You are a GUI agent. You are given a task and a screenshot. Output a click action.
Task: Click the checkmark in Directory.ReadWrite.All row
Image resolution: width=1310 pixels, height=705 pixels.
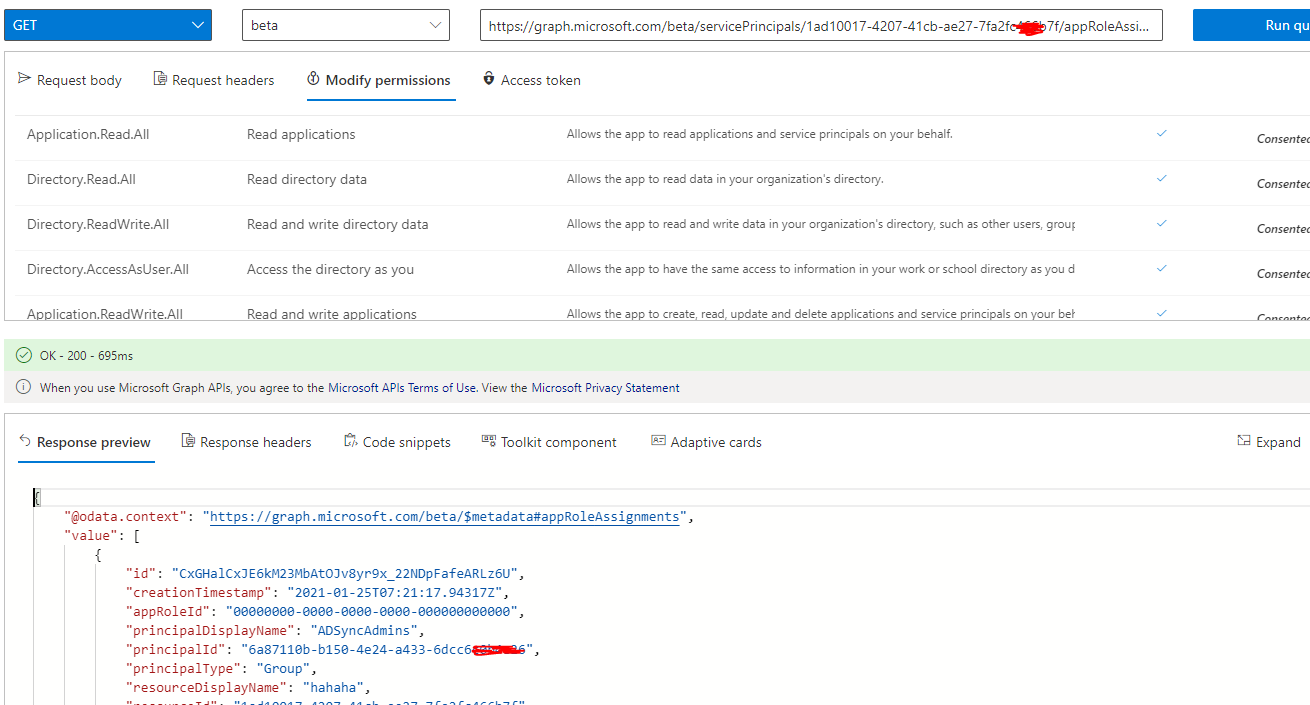1161,223
